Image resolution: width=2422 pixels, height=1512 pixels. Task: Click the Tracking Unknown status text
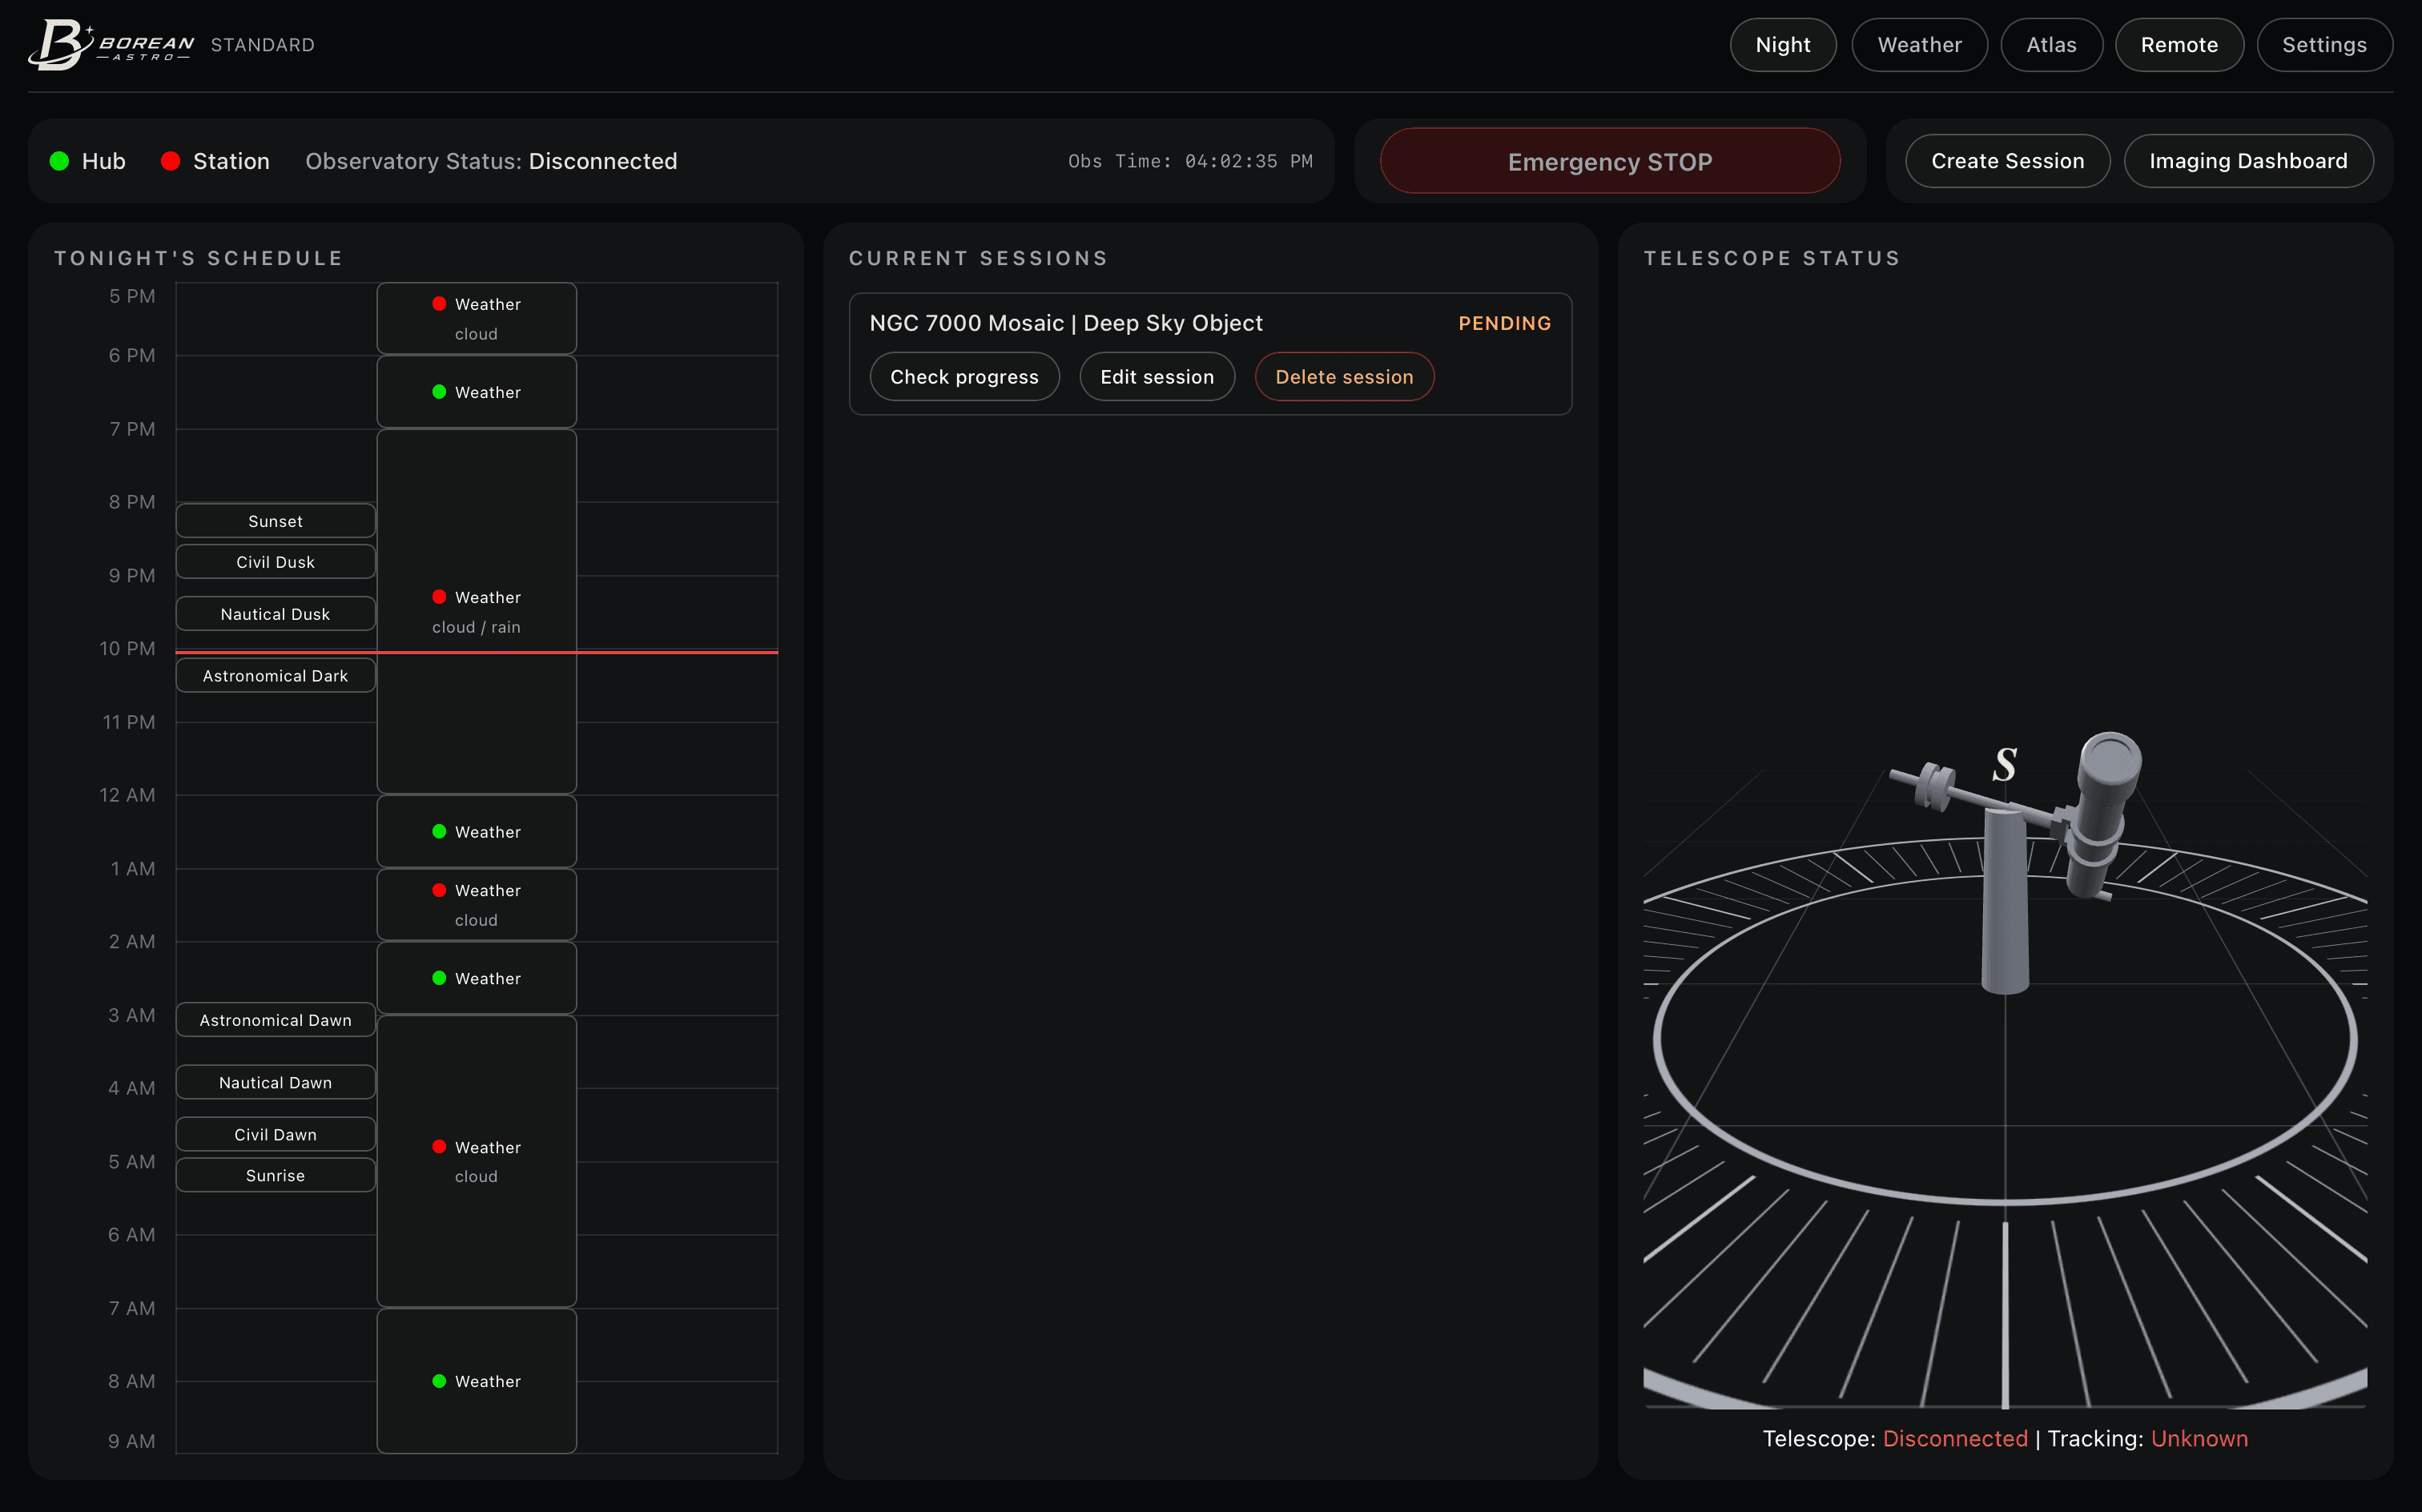(x=2147, y=1438)
